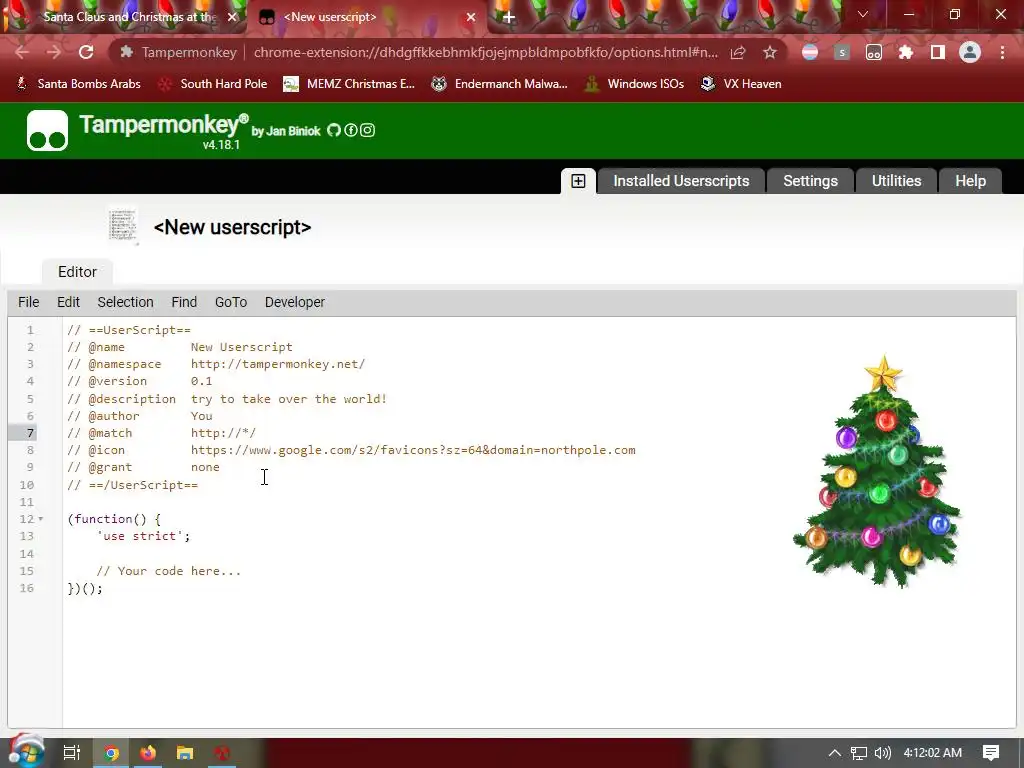Open Windows ISOs bookmark
This screenshot has width=1024, height=768.
coord(634,84)
